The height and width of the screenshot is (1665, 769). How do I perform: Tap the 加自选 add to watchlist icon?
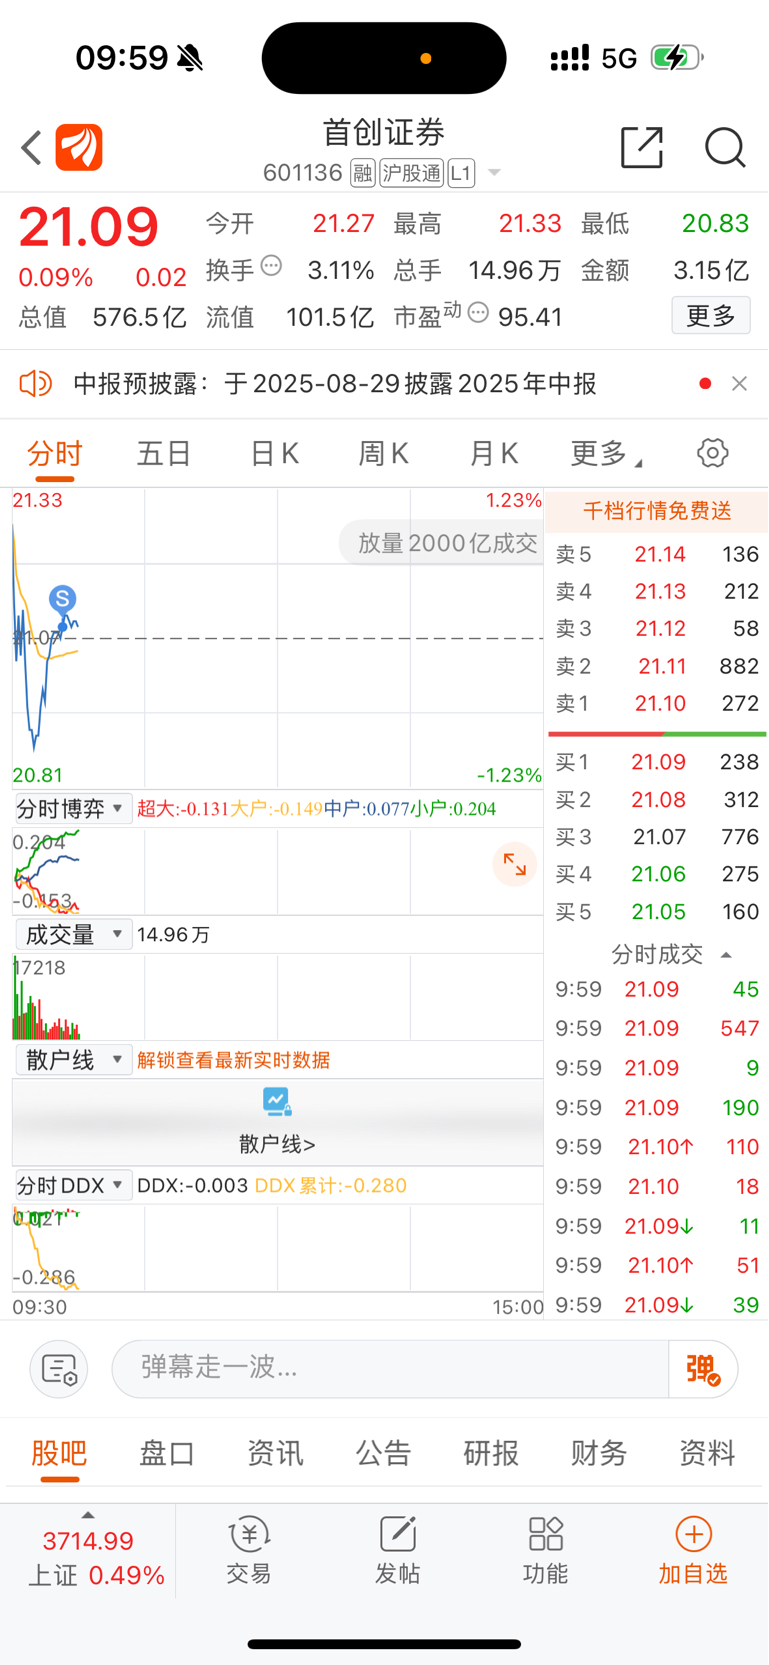(x=693, y=1550)
